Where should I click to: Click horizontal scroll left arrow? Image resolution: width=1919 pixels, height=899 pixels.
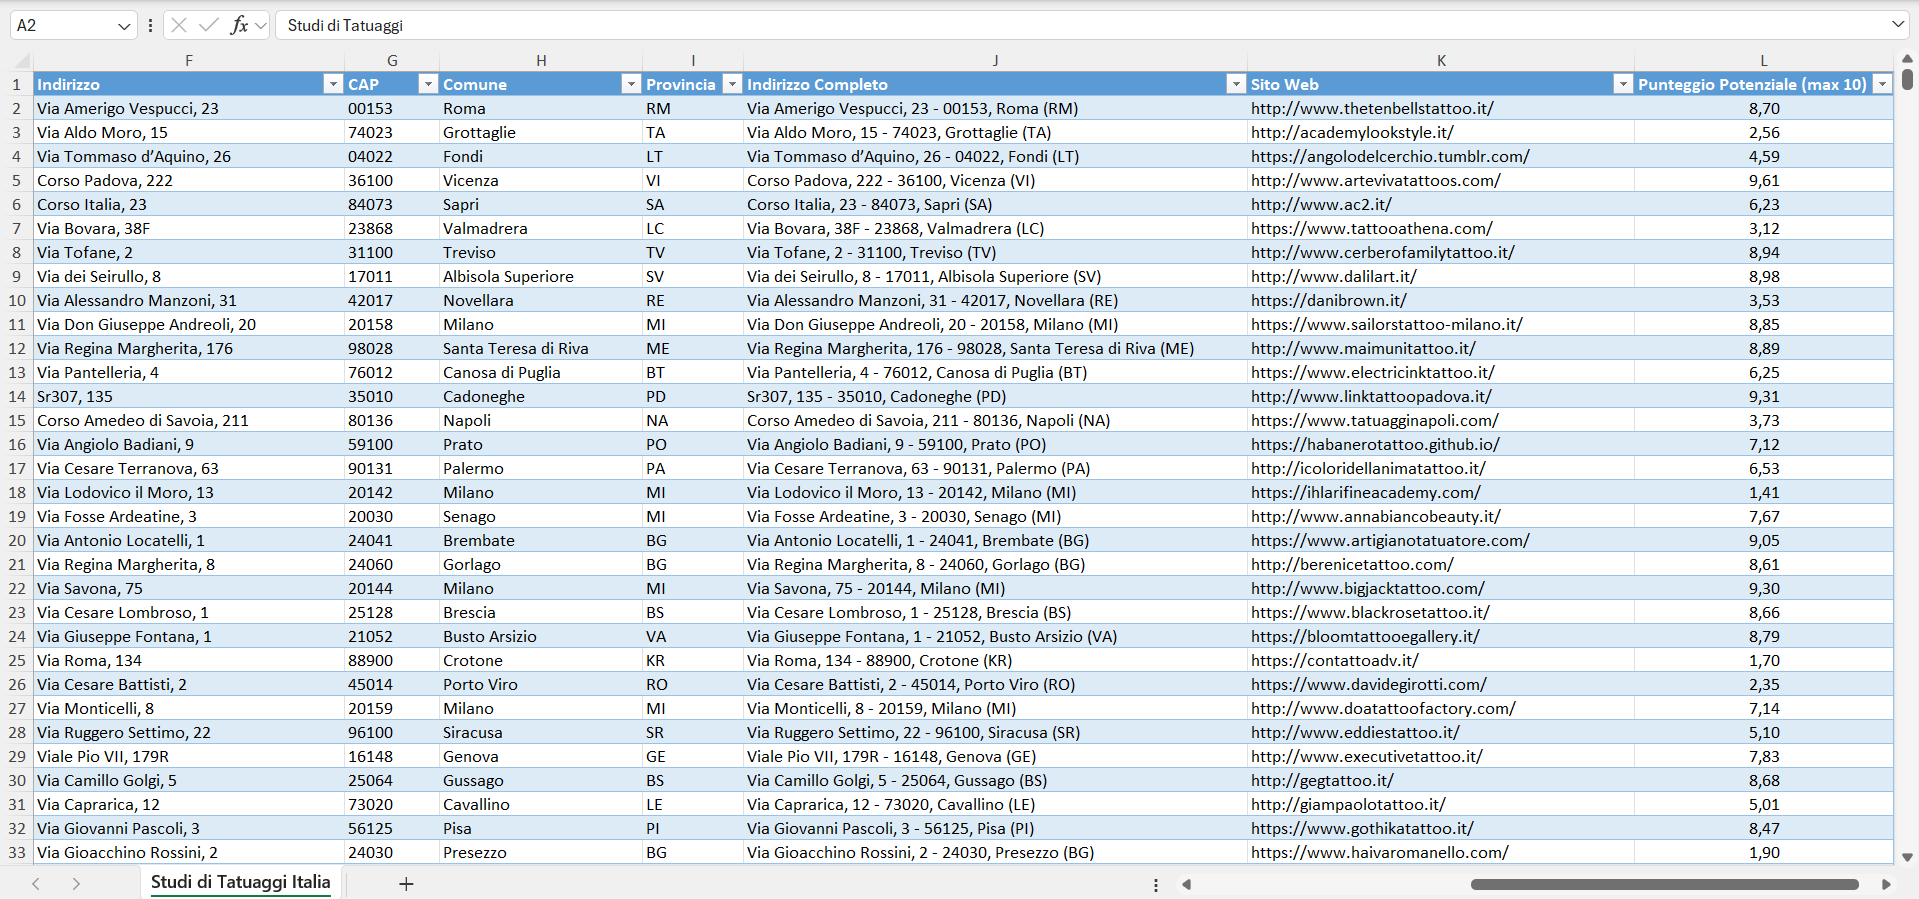click(1187, 884)
